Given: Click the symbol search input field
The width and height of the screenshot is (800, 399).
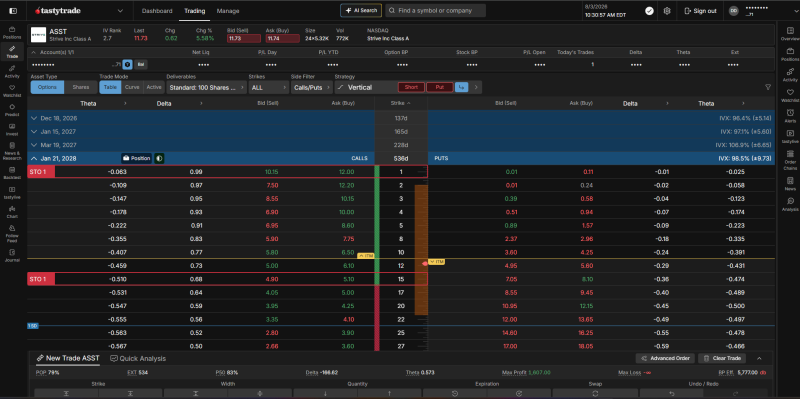Looking at the screenshot, I should (435, 10).
